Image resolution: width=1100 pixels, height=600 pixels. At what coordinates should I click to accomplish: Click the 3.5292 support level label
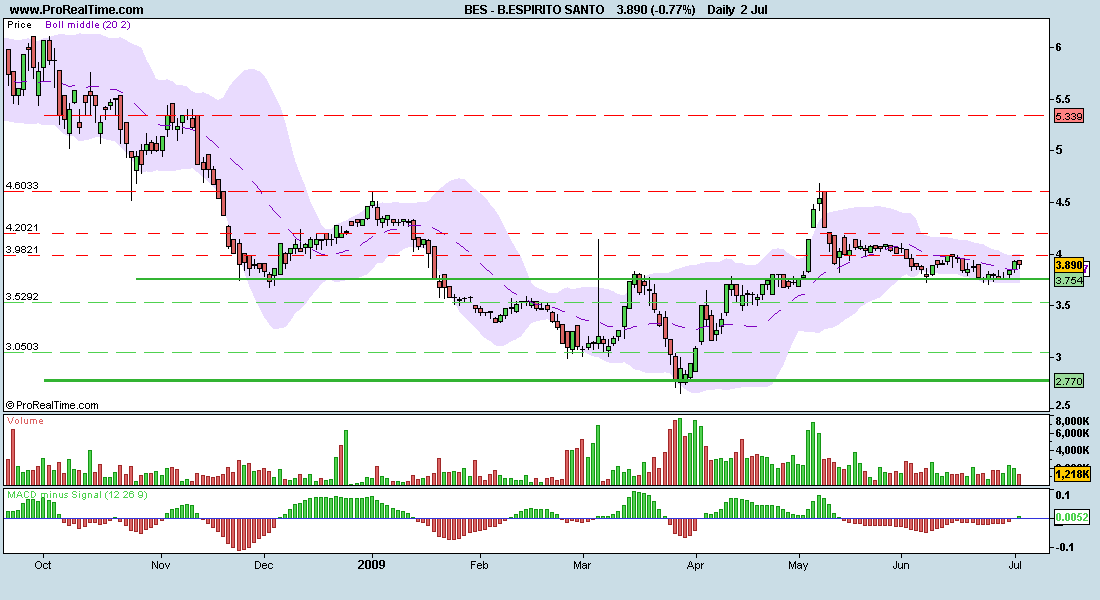click(22, 297)
